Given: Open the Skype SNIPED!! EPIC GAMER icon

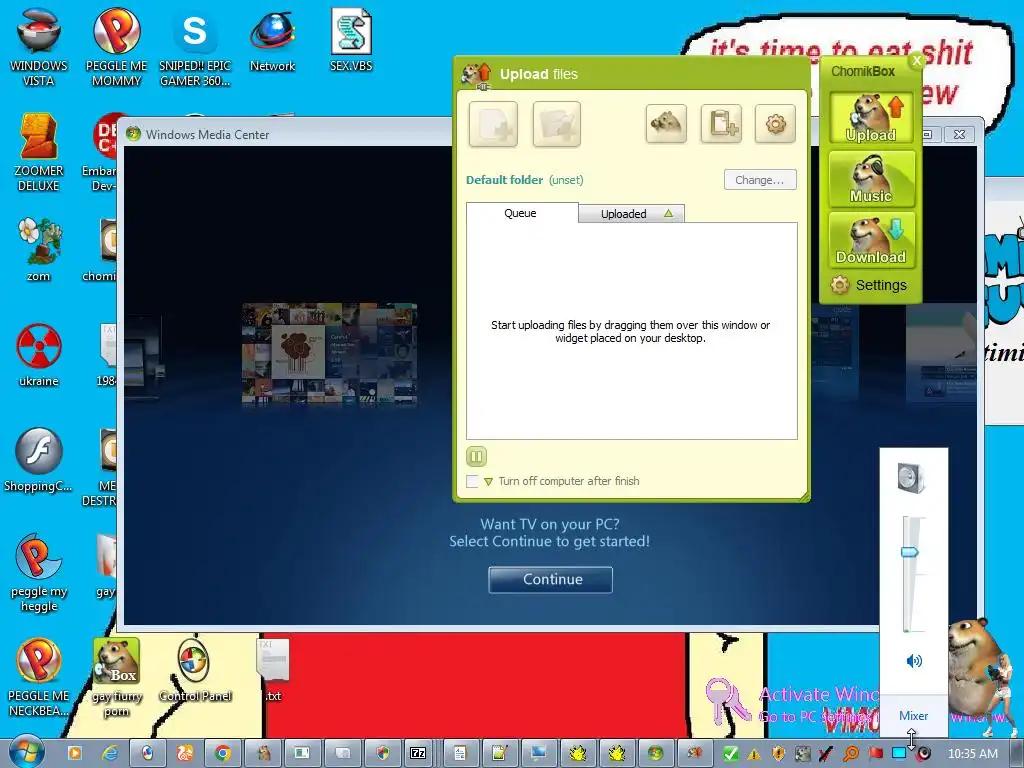Looking at the screenshot, I should click(195, 47).
